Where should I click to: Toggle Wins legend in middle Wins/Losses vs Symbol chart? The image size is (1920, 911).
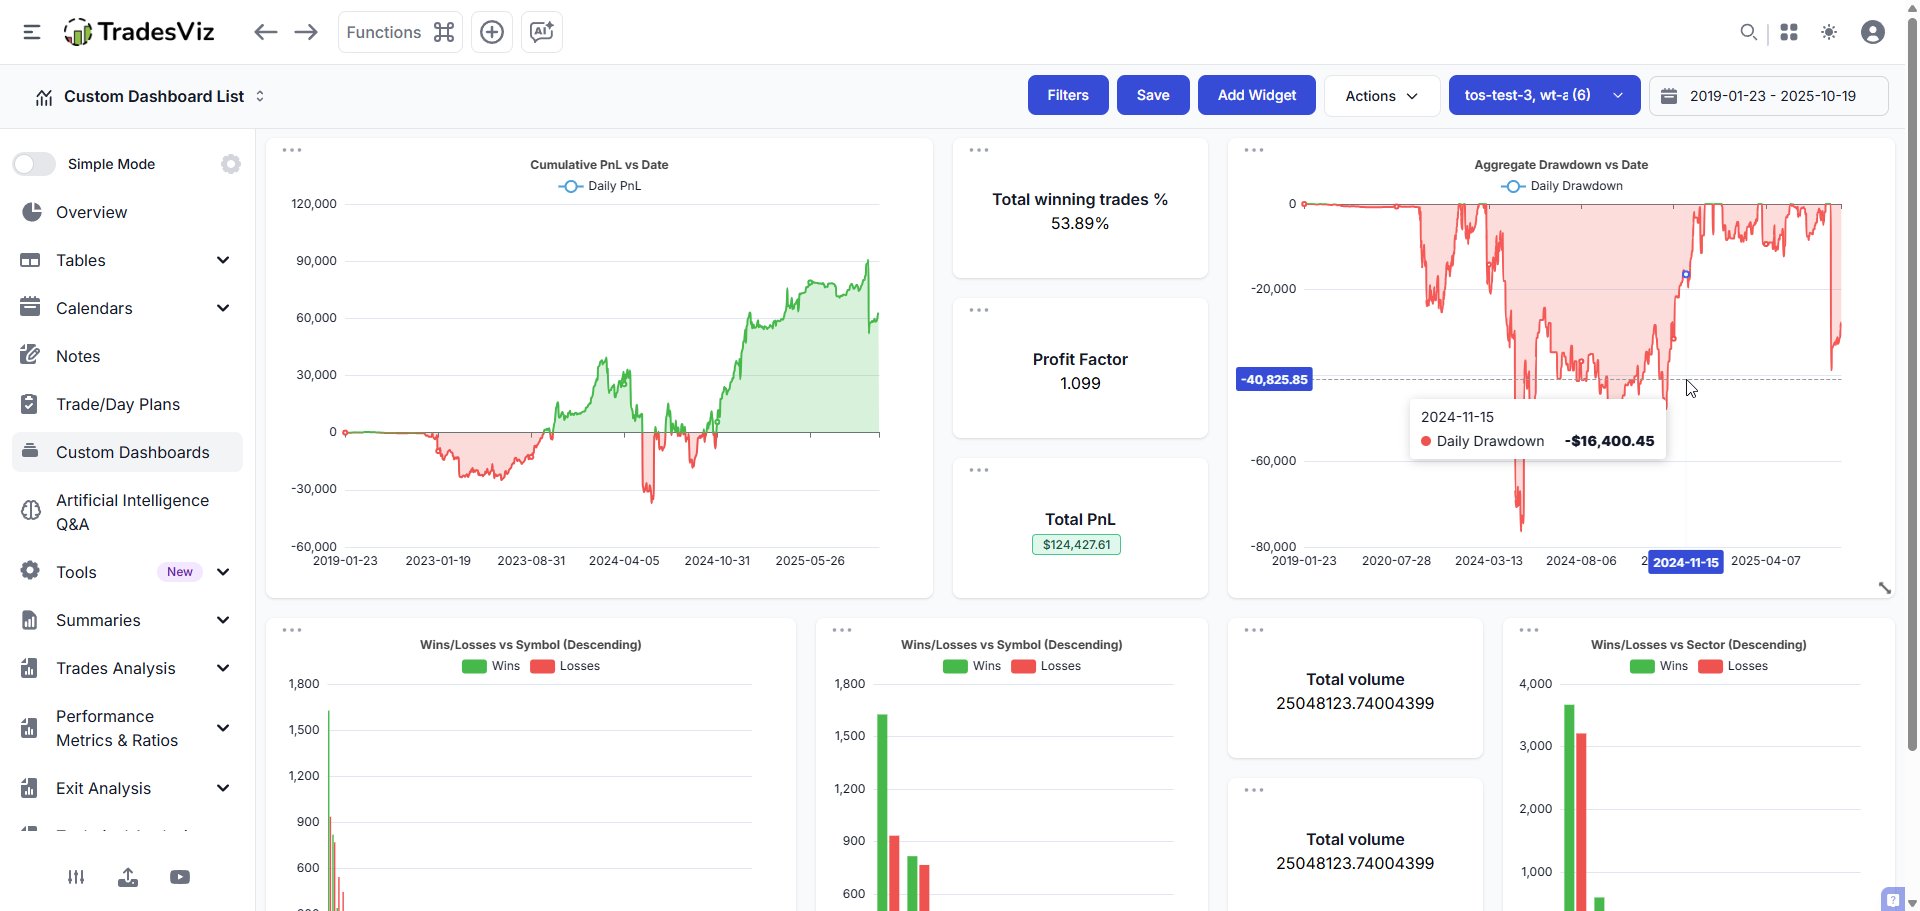[971, 666]
